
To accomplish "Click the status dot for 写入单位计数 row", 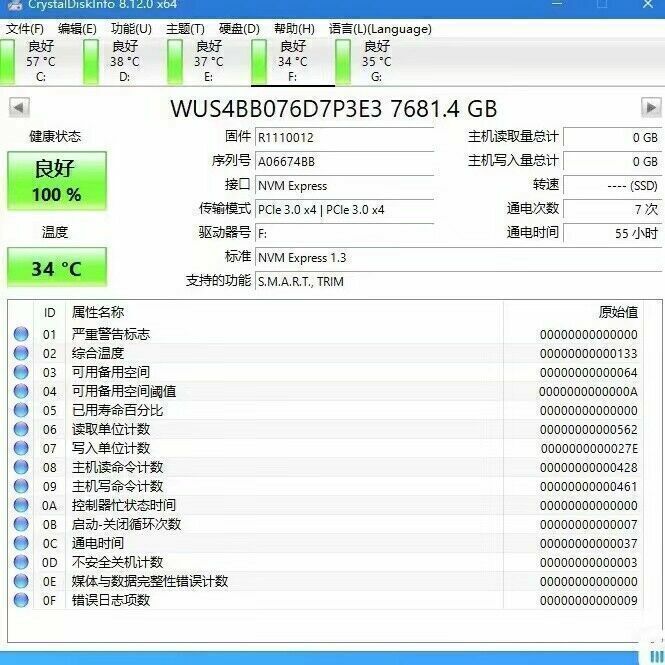I will coord(21,448).
